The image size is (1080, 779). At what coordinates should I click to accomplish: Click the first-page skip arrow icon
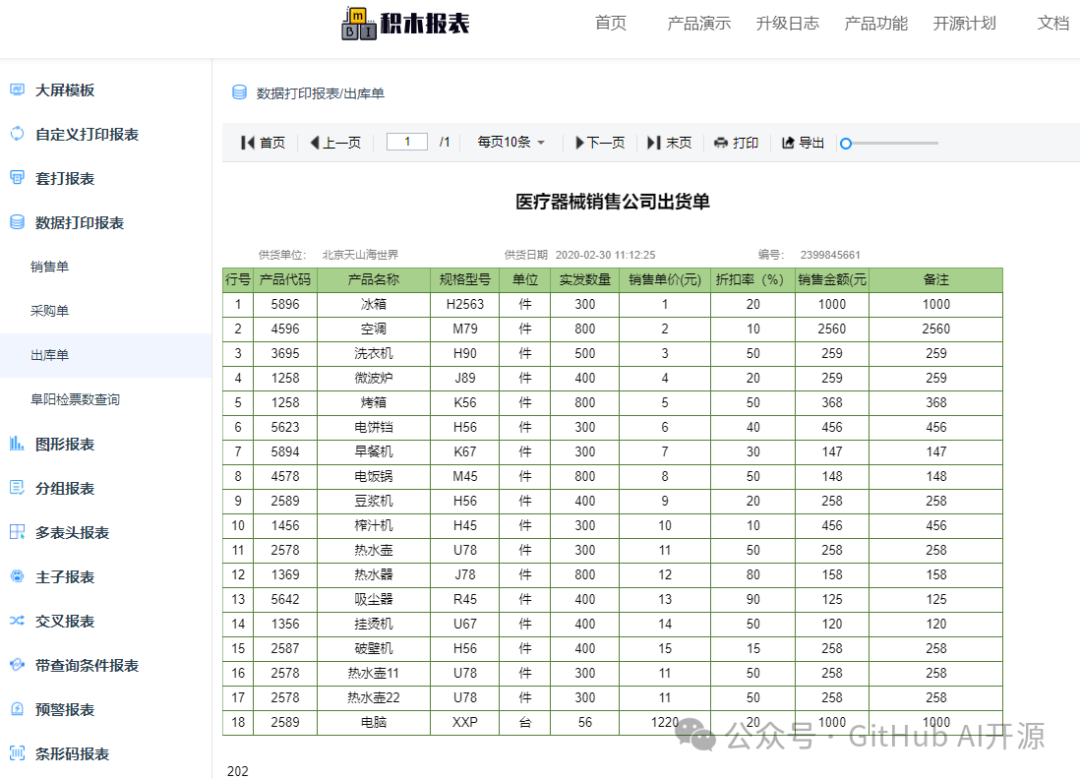[247, 143]
